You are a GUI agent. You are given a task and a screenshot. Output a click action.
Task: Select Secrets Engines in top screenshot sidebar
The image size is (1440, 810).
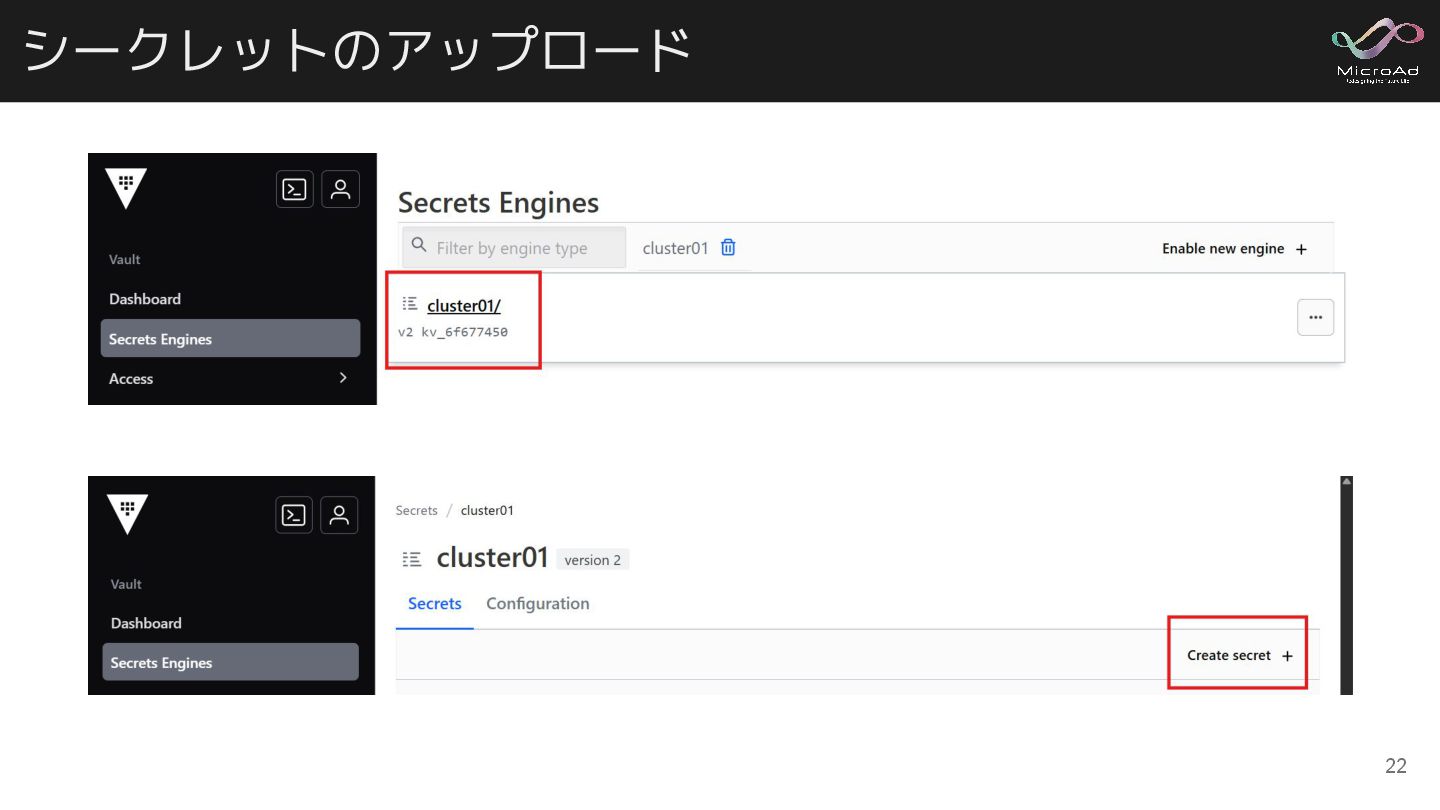(230, 339)
